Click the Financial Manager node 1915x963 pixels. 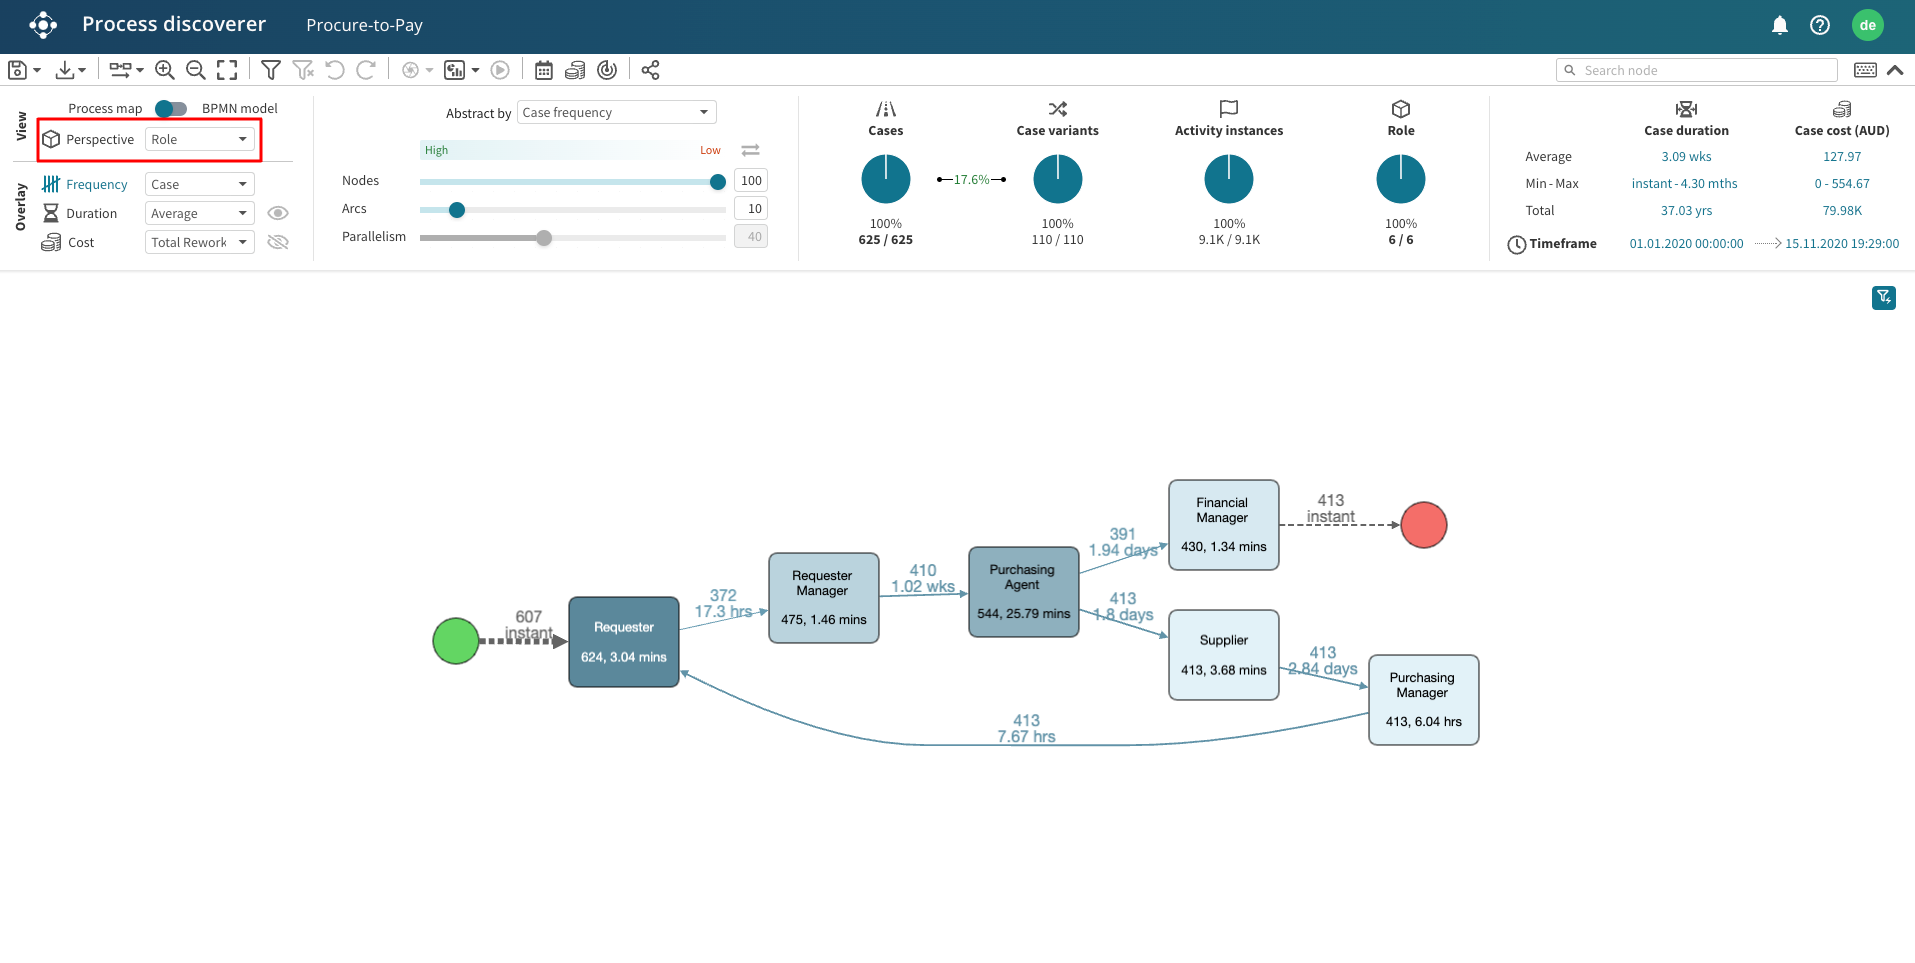1223,524
